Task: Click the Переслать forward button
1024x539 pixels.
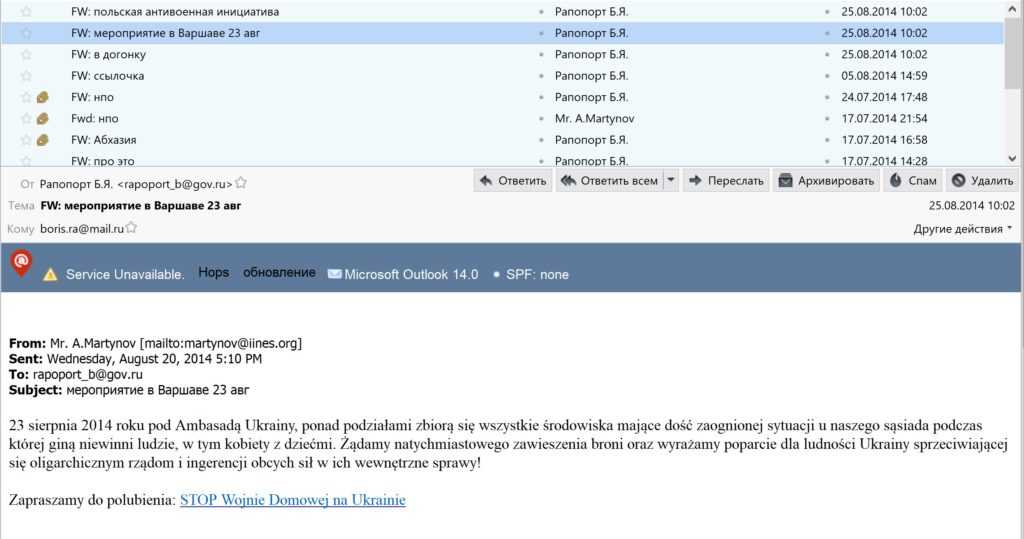Action: [726, 181]
